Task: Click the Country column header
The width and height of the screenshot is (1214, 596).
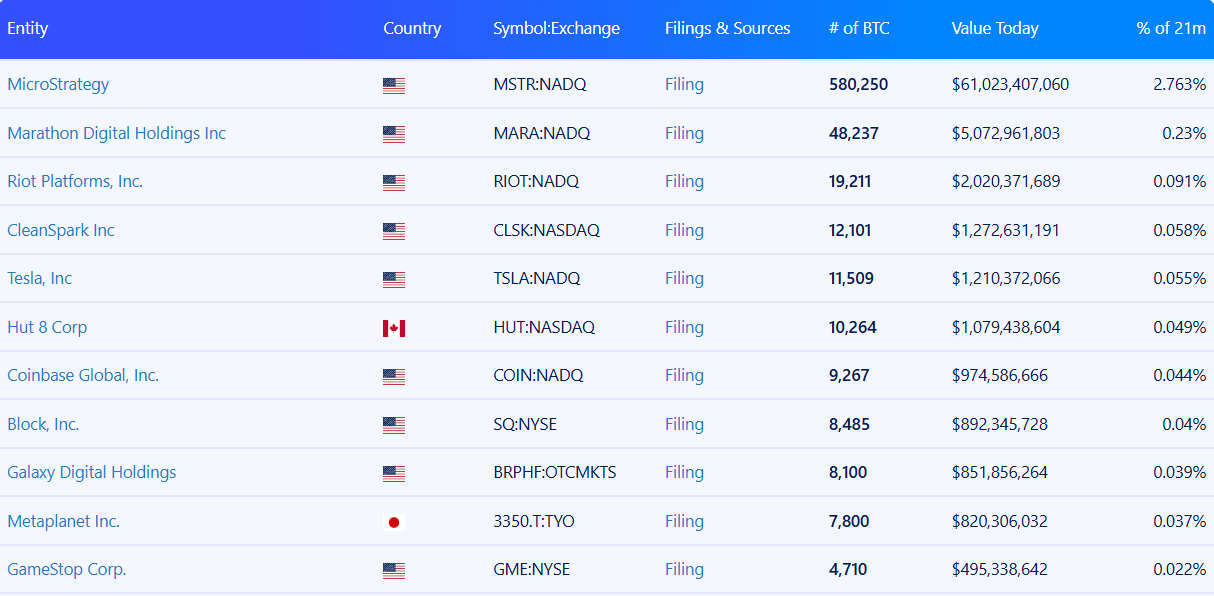Action: tap(412, 28)
